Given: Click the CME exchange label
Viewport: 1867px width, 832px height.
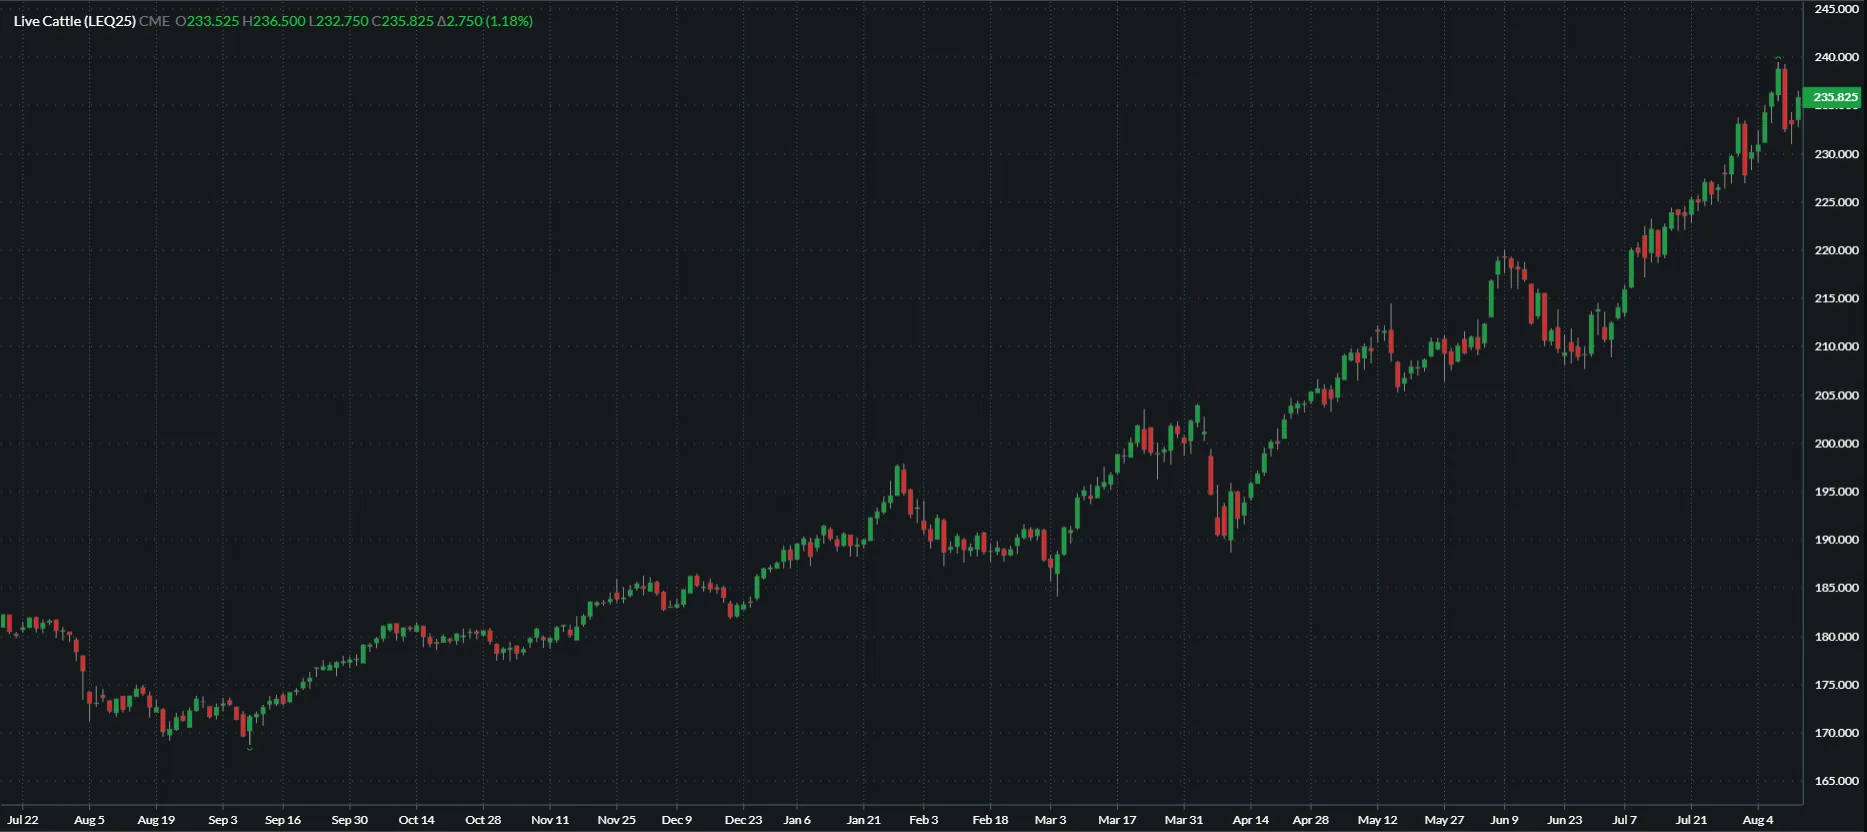Looking at the screenshot, I should pyautogui.click(x=154, y=21).
